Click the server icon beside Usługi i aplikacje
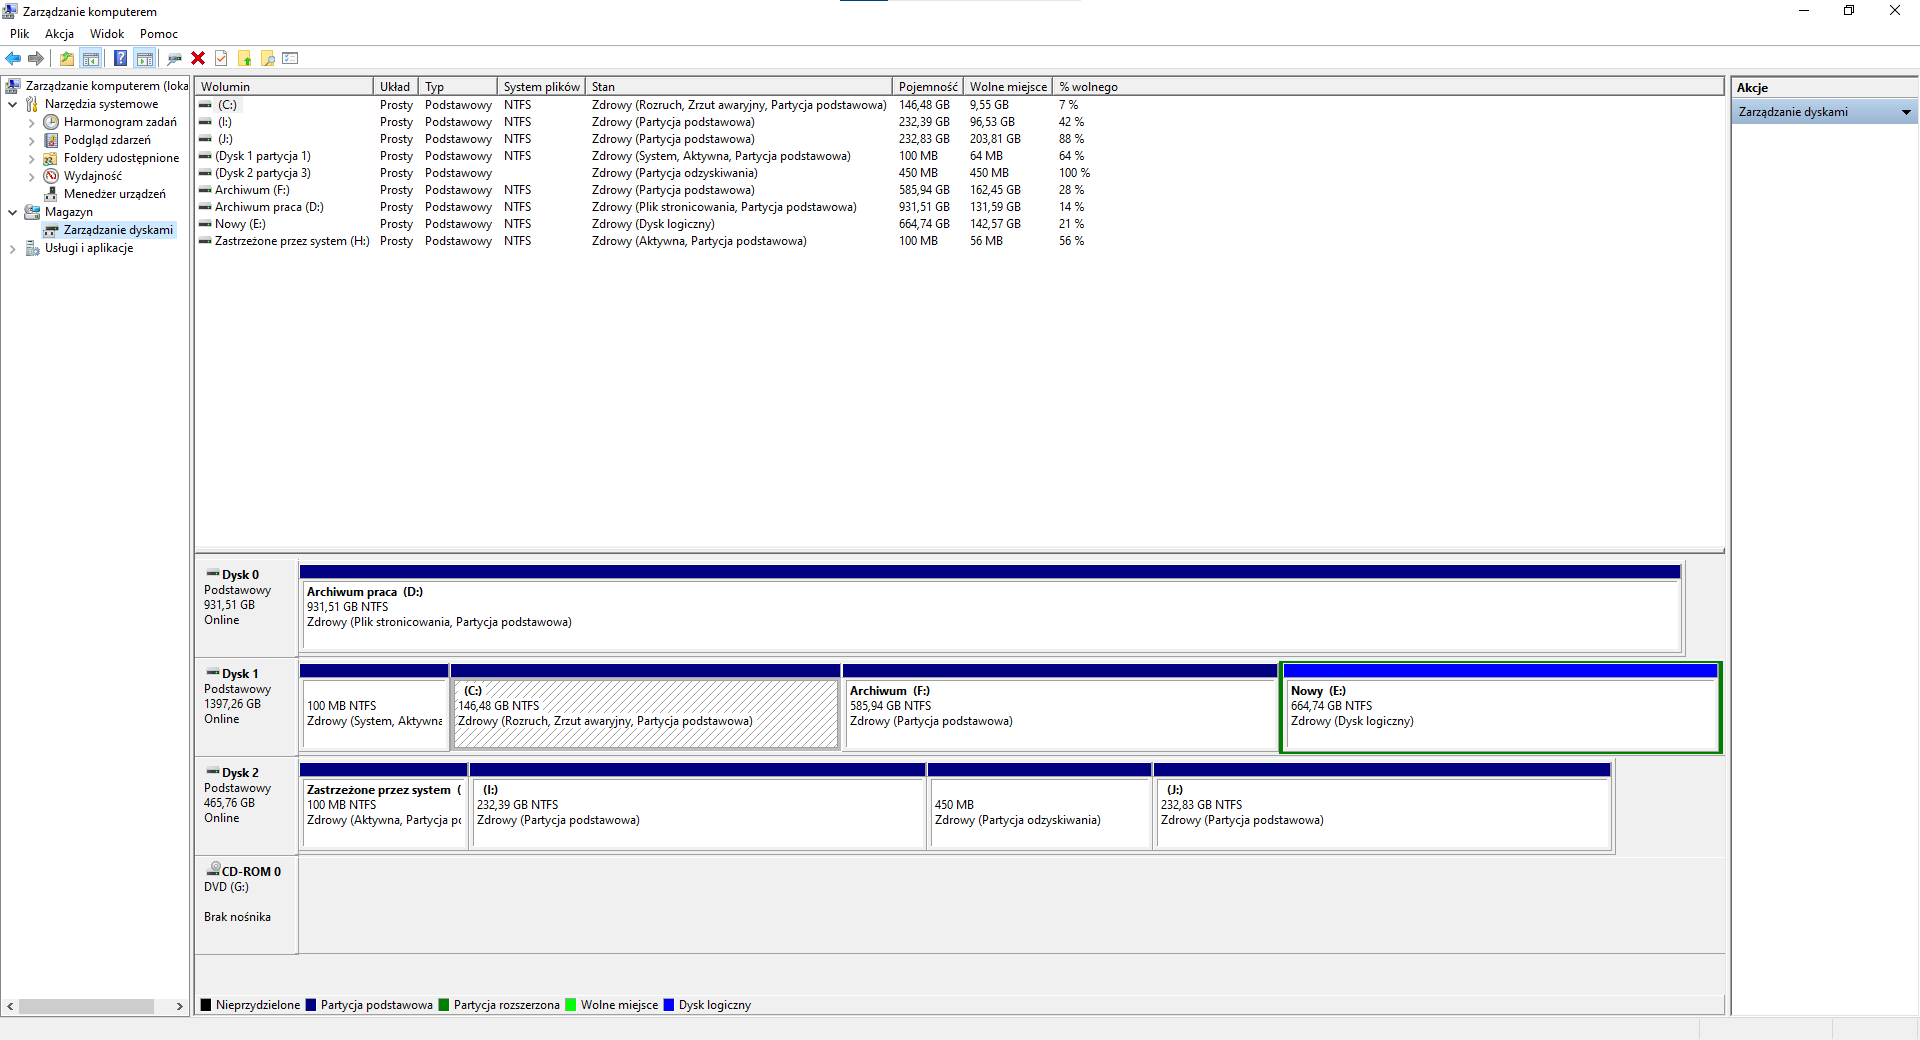The width and height of the screenshot is (1920, 1040). click(x=32, y=248)
